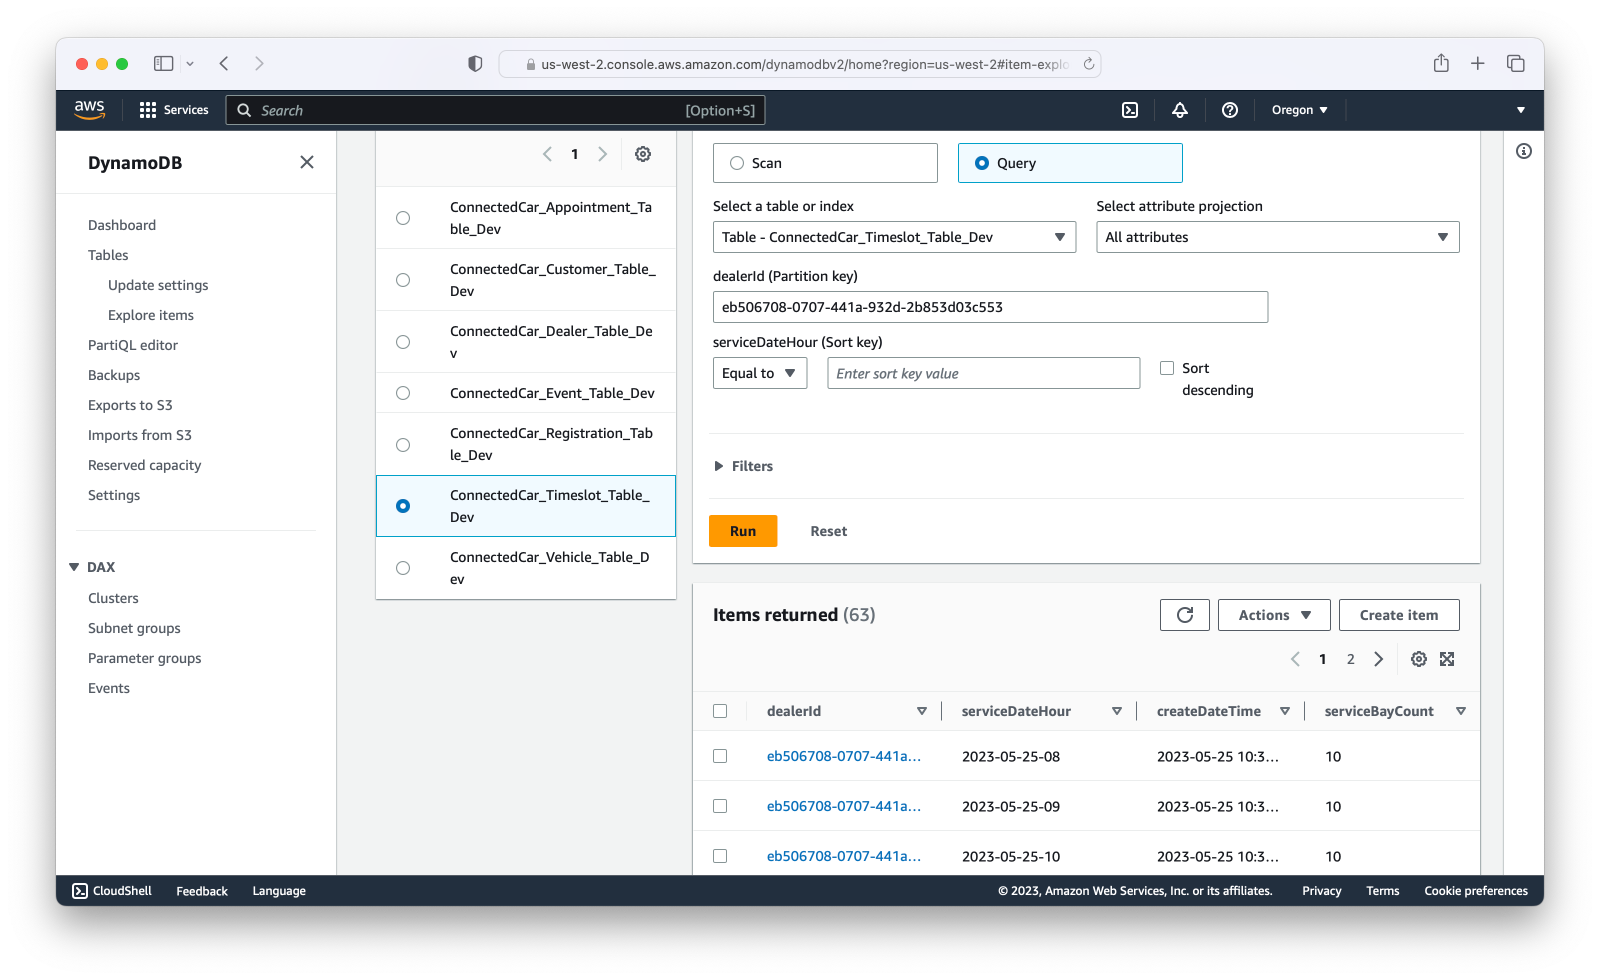Click the Reset button
The height and width of the screenshot is (980, 1600).
828,531
